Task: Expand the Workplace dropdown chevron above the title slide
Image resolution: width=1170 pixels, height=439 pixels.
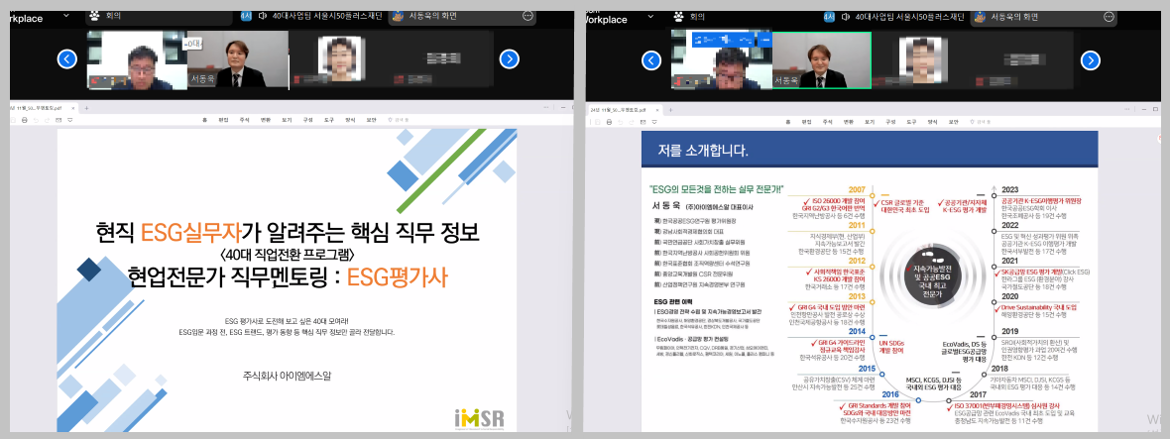Action: [66, 17]
